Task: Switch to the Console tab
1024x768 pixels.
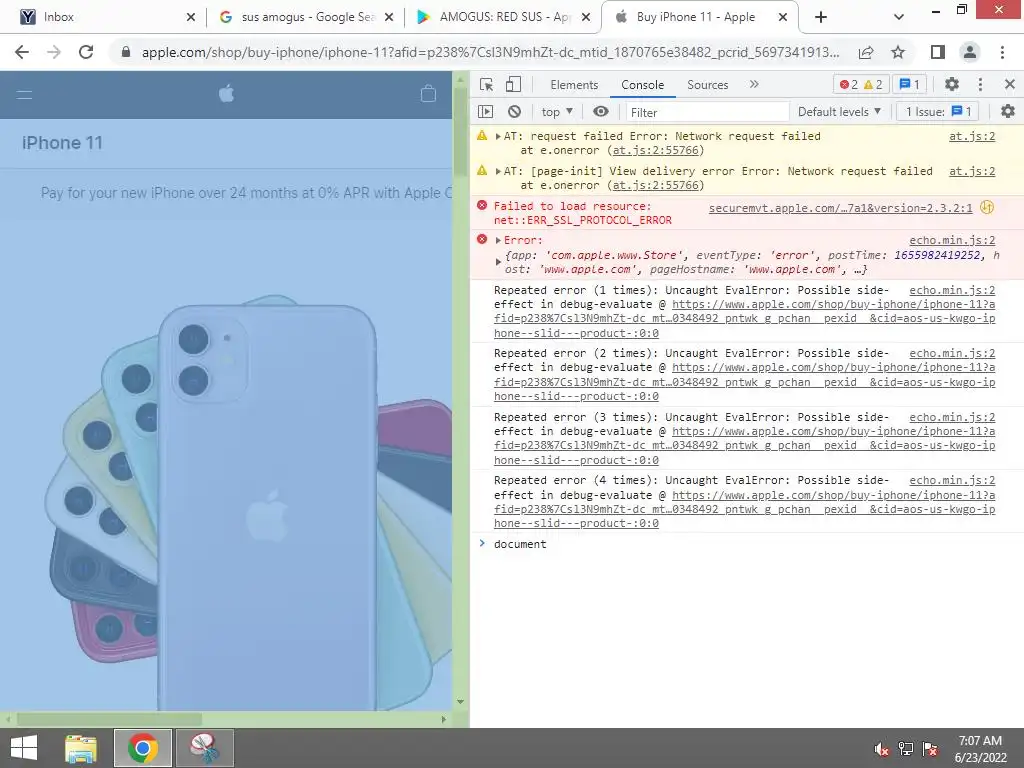Action: pyautogui.click(x=642, y=85)
